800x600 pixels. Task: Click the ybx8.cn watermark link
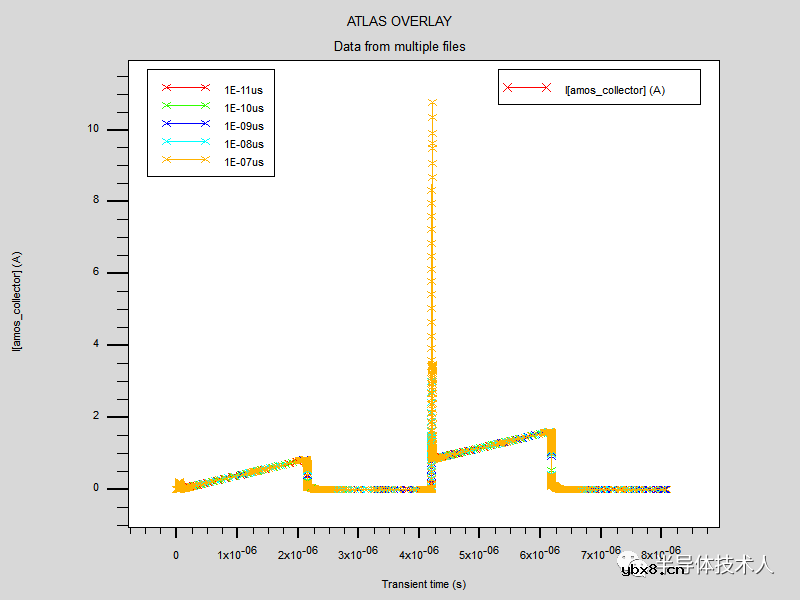click(x=652, y=570)
